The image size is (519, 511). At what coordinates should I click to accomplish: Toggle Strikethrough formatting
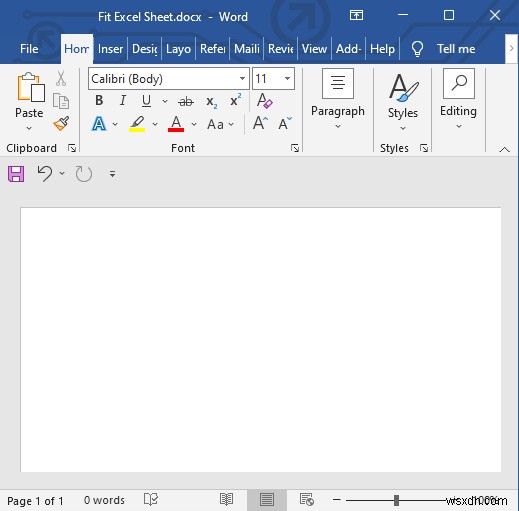pyautogui.click(x=186, y=101)
